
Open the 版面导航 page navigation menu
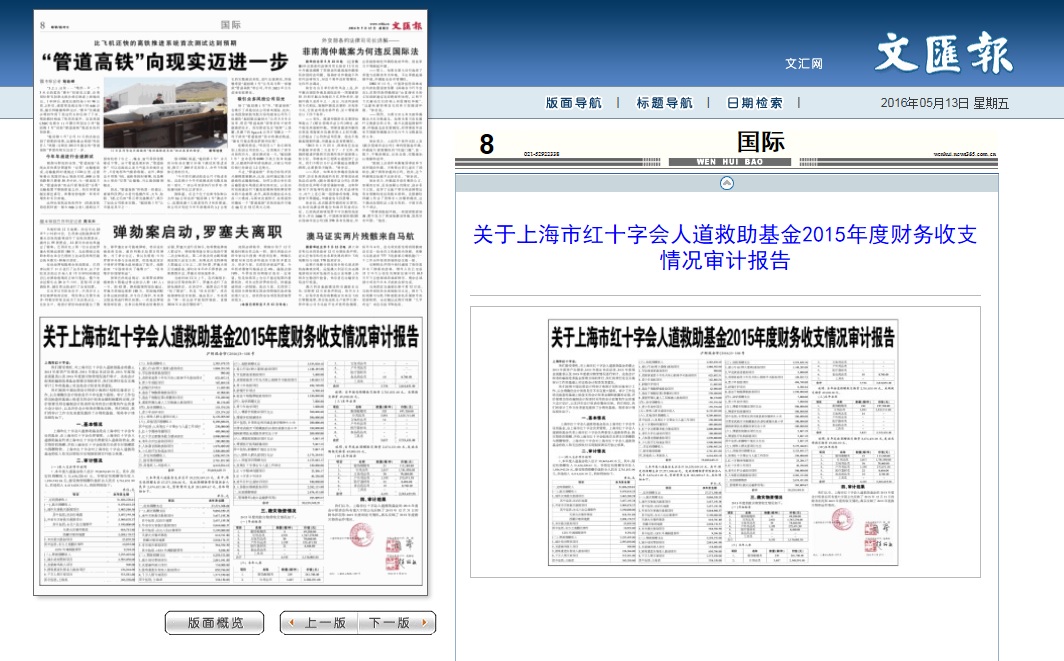(573, 103)
